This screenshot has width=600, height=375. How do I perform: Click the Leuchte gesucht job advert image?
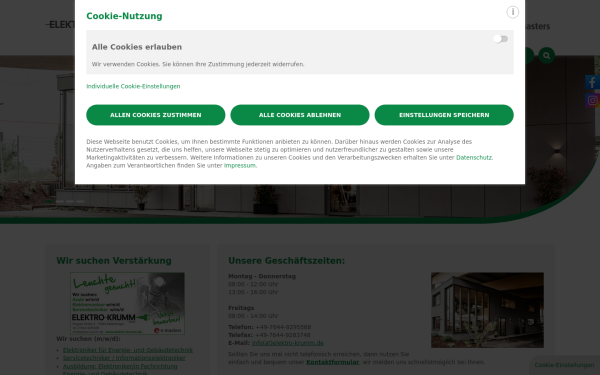tap(127, 303)
